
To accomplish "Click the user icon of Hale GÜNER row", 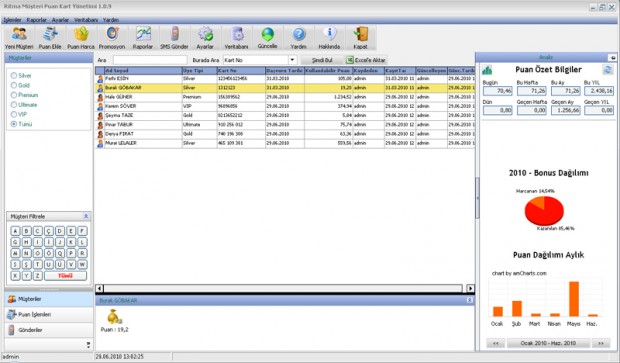I will 100,97.
